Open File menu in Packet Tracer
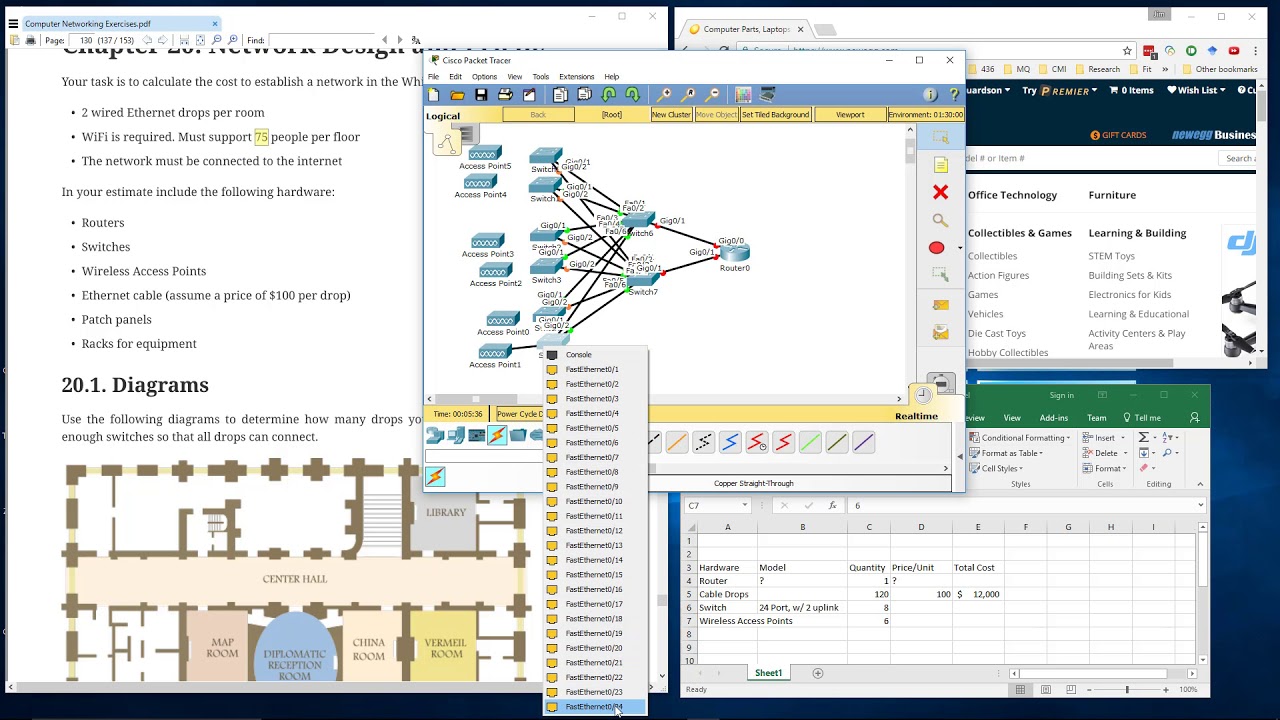 (434, 76)
